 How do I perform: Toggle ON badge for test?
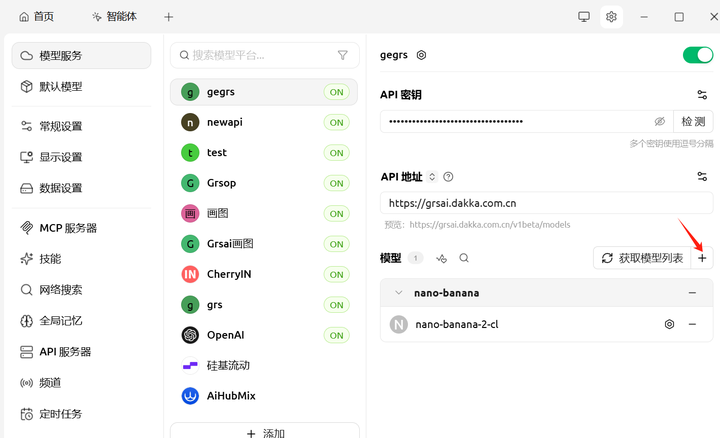(337, 153)
